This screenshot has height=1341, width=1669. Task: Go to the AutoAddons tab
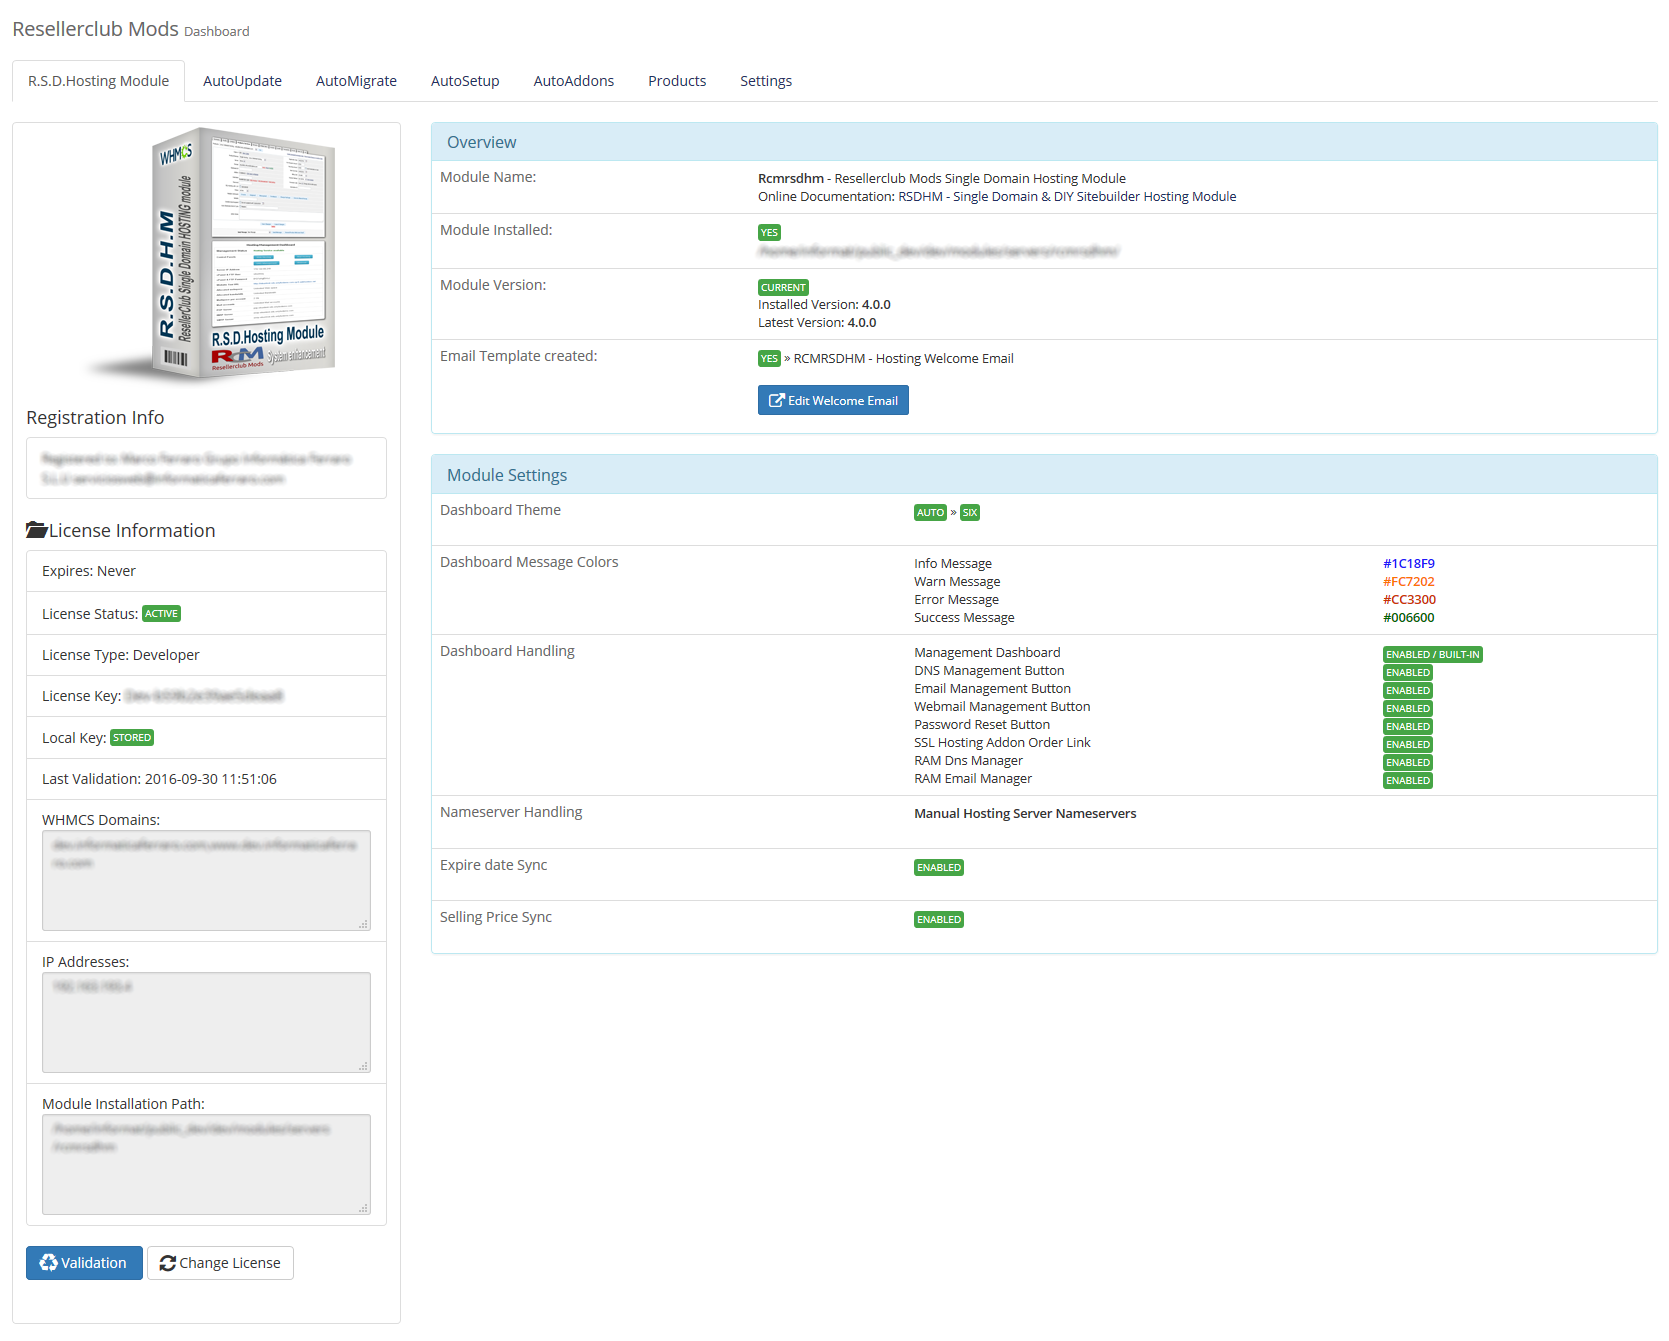[574, 81]
